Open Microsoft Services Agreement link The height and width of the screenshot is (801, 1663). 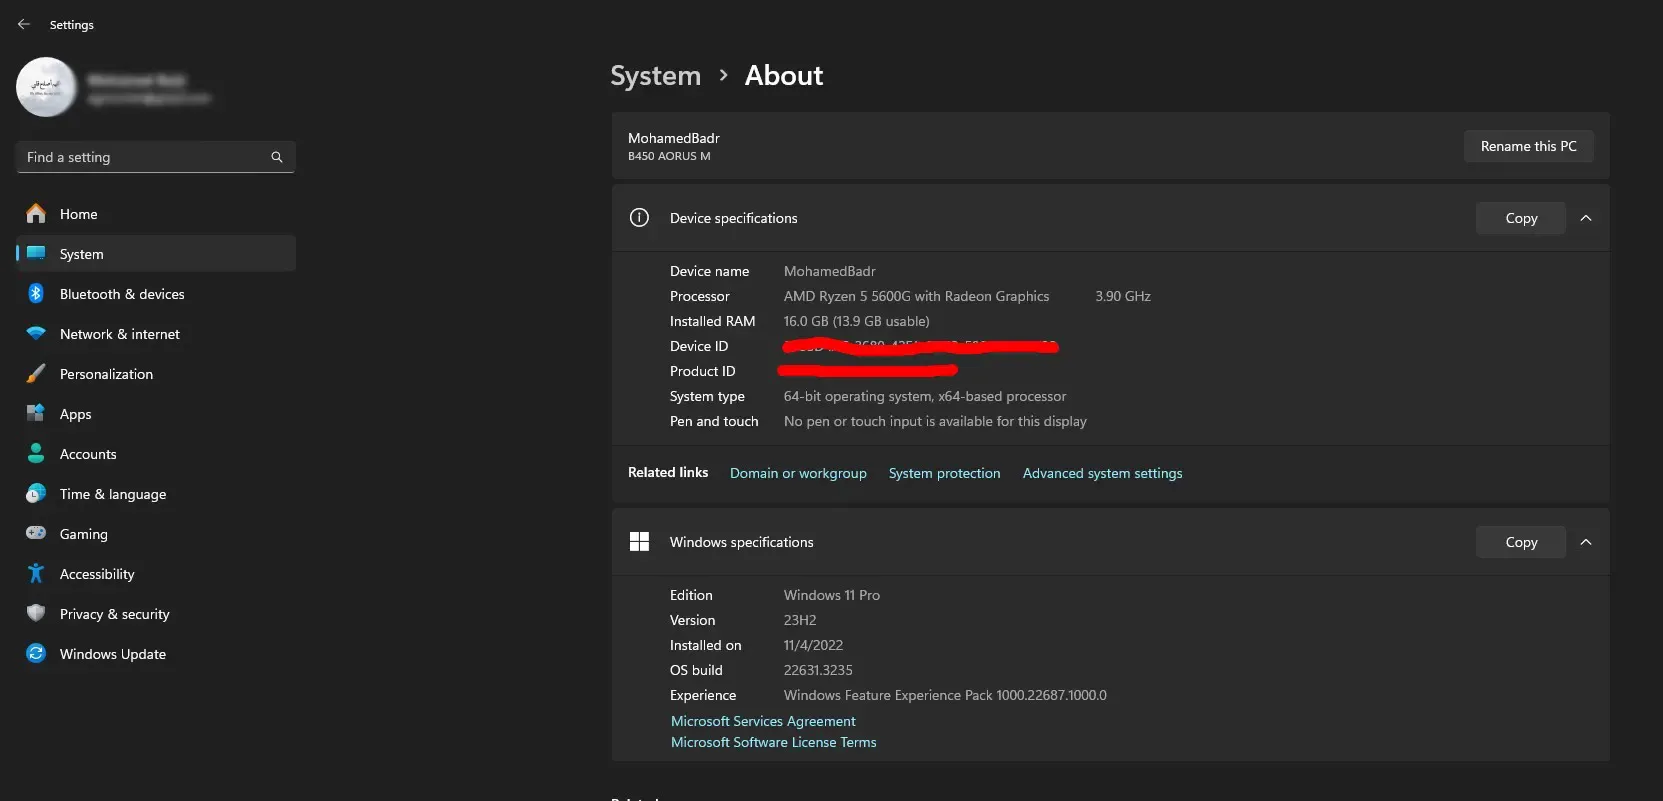(x=763, y=721)
